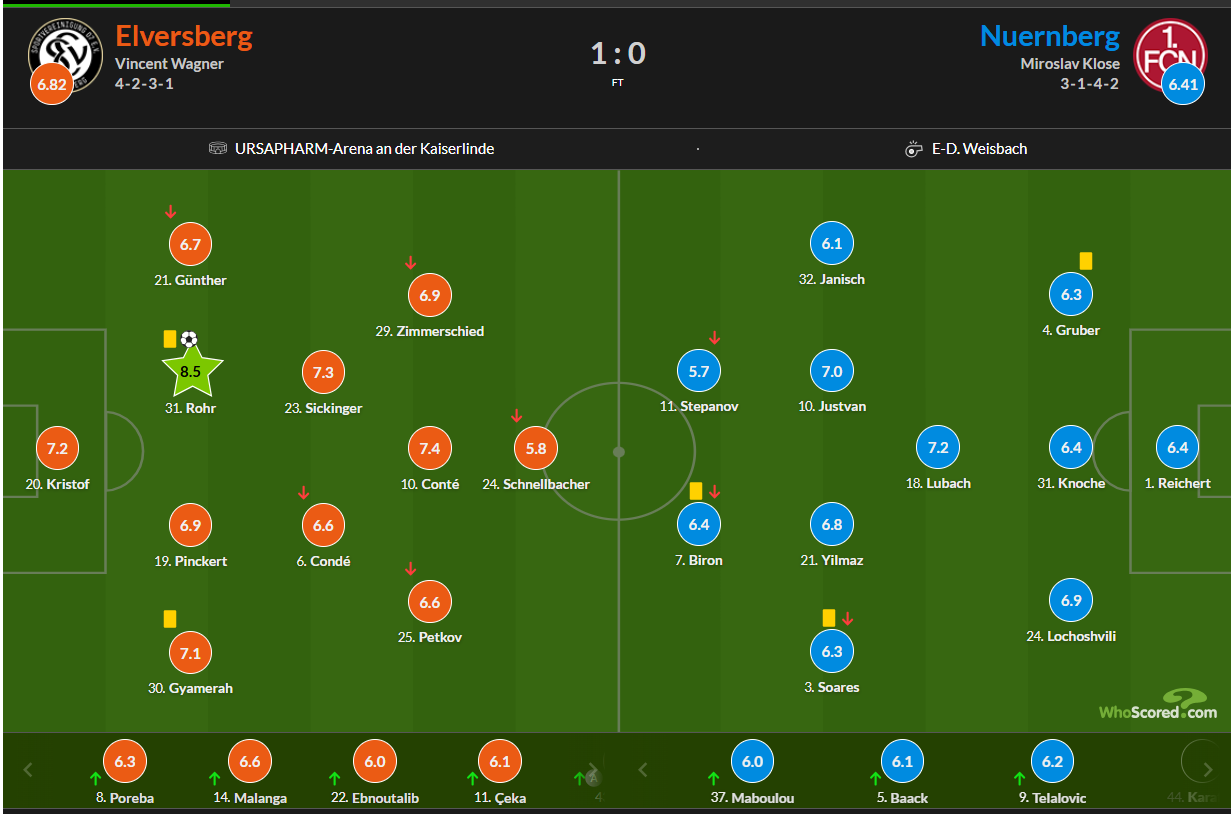Show previous Nuernberg substitutes with left arrow
The height and width of the screenshot is (814, 1231).
[x=643, y=770]
